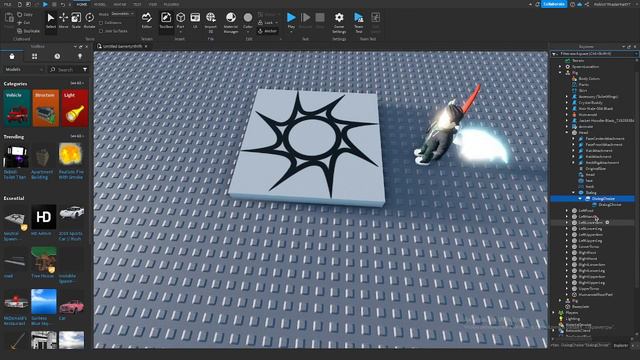Screen dimensions: 640x360
Task: Close the Untitled Game viewport tab
Action: (146, 47)
